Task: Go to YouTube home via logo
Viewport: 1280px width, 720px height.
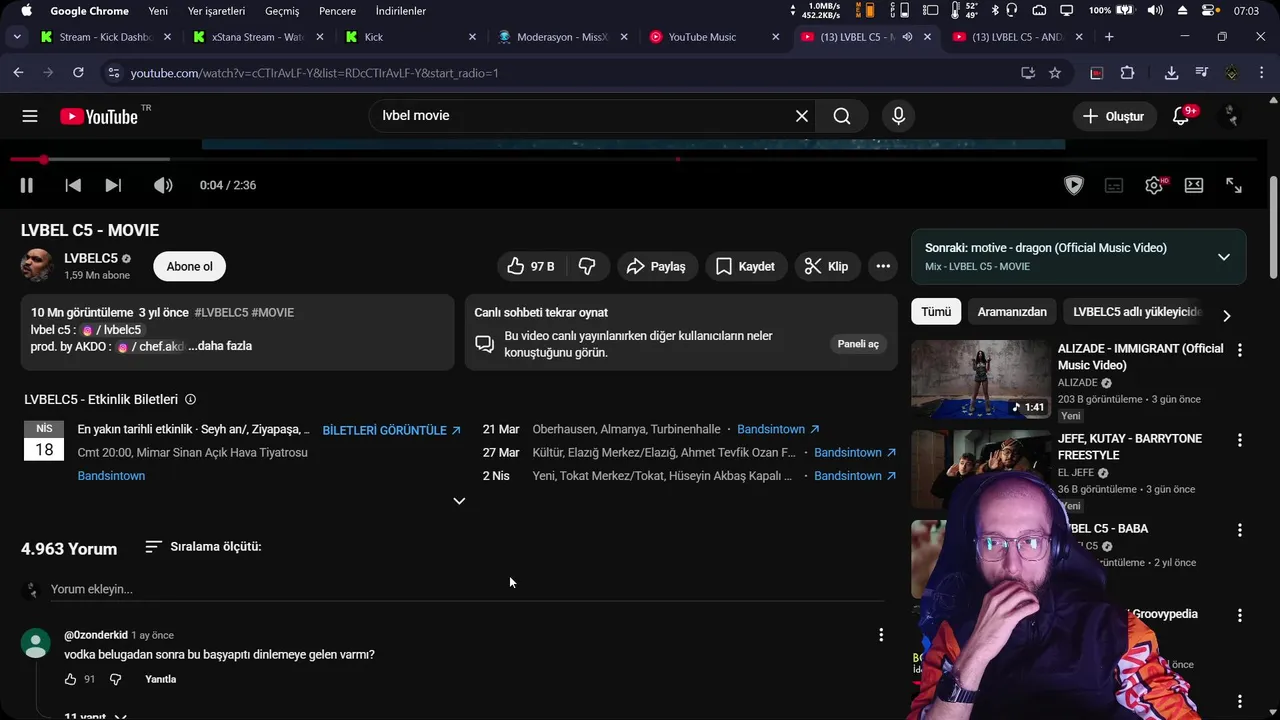Action: (x=99, y=116)
